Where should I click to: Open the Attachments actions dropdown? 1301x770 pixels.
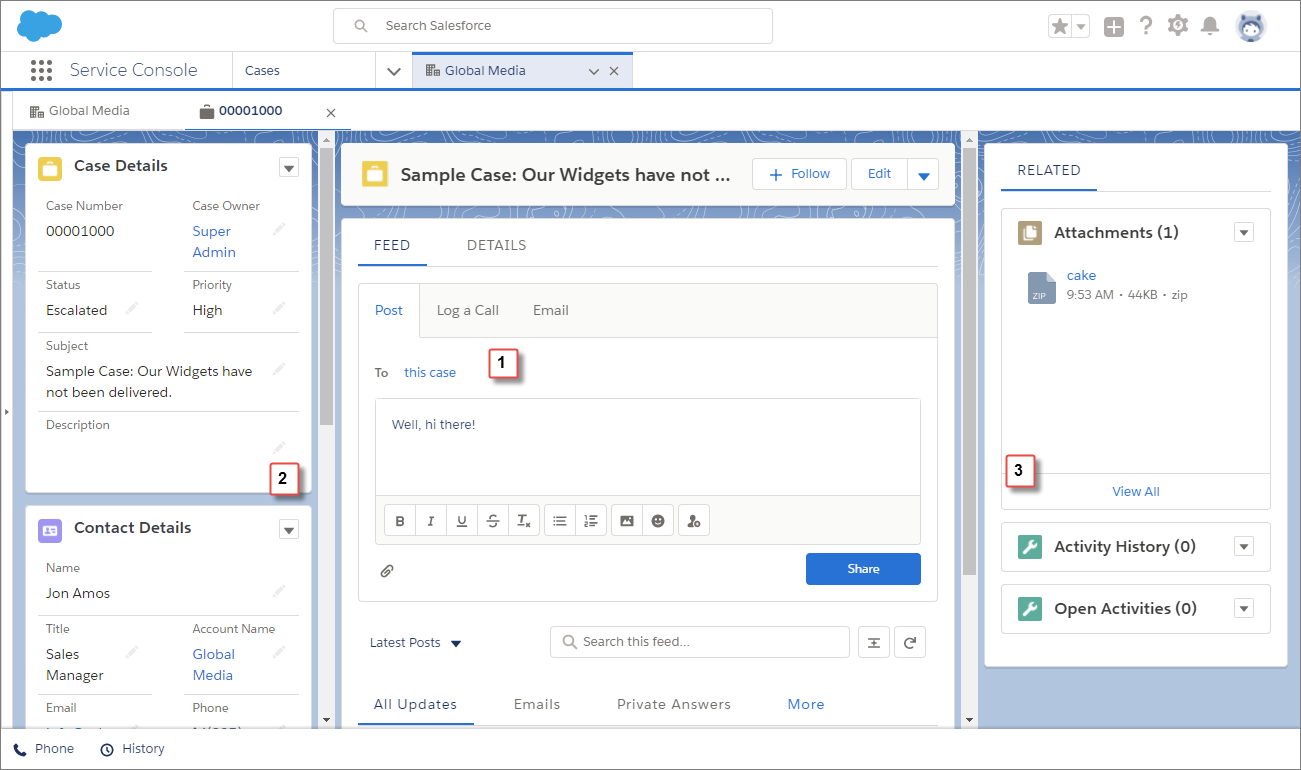1244,233
